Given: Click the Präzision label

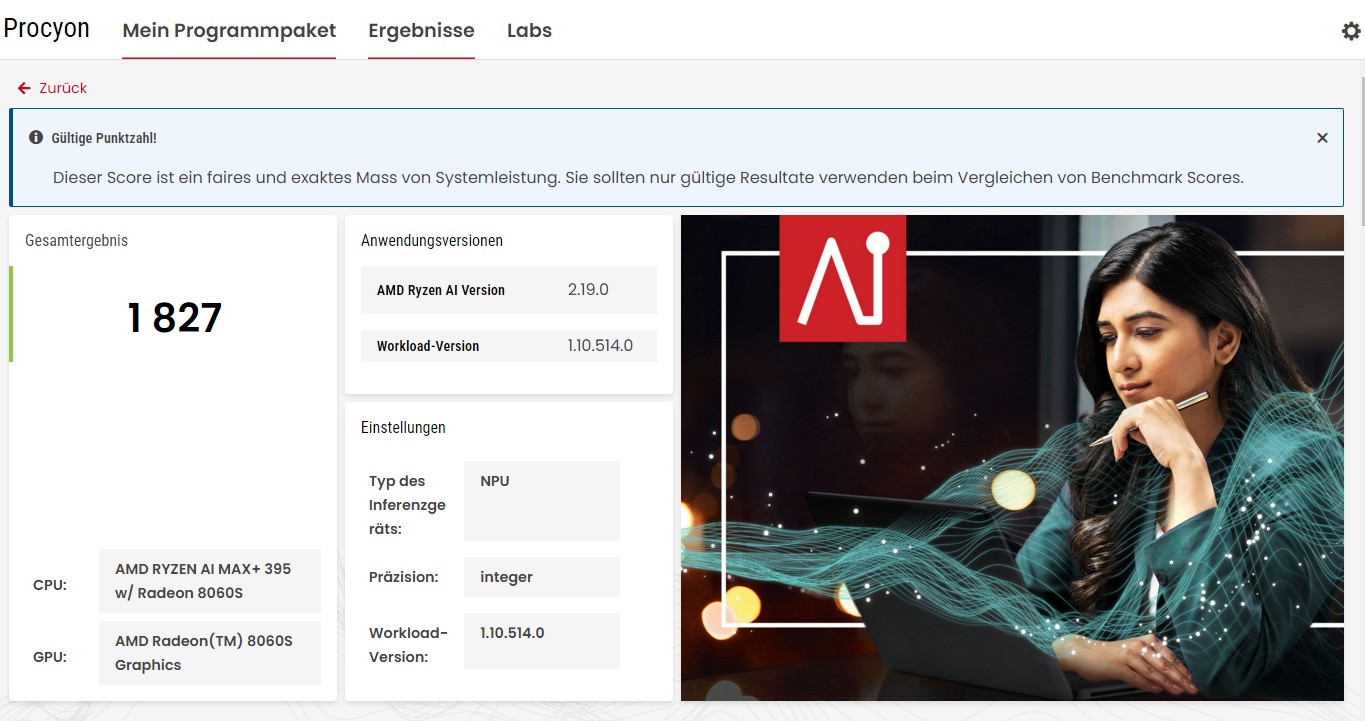Looking at the screenshot, I should [404, 577].
